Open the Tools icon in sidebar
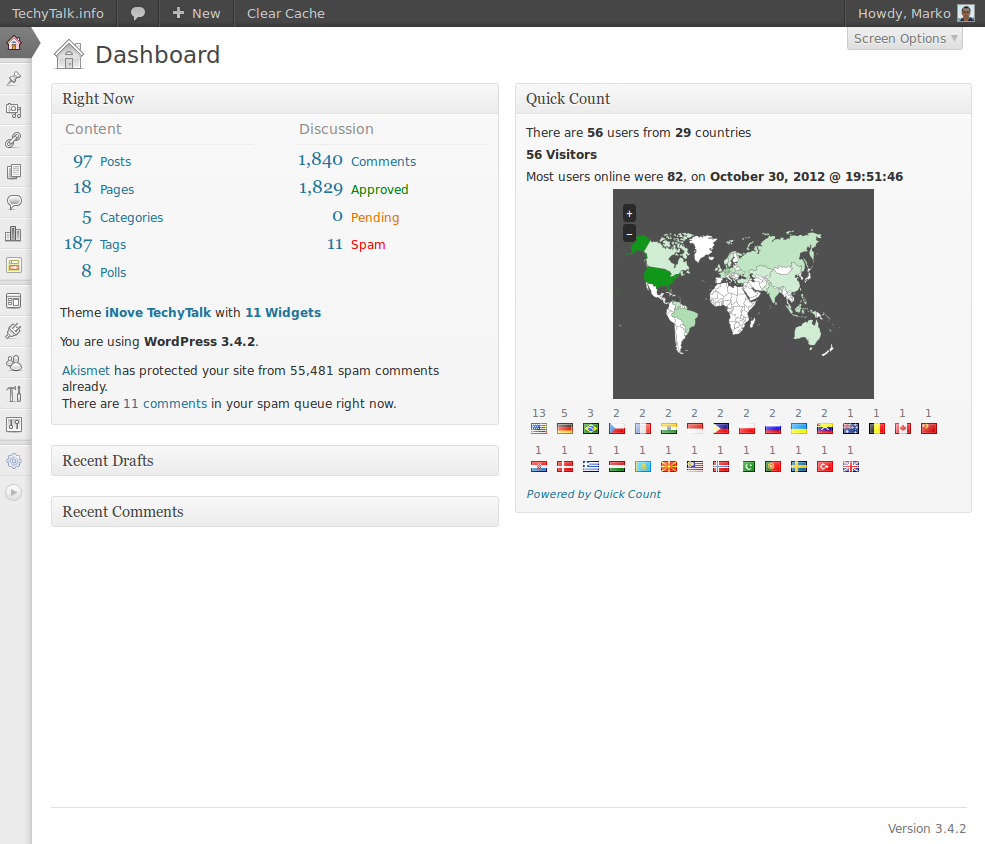Image resolution: width=985 pixels, height=844 pixels. coord(14,393)
